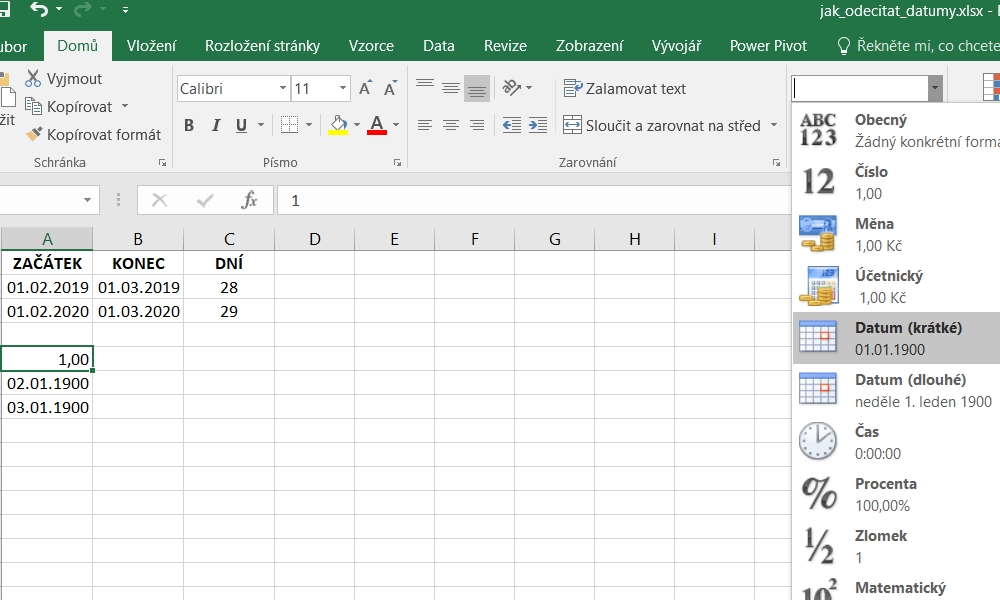Decrease indent
Image resolution: width=1000 pixels, height=600 pixels.
[x=511, y=125]
